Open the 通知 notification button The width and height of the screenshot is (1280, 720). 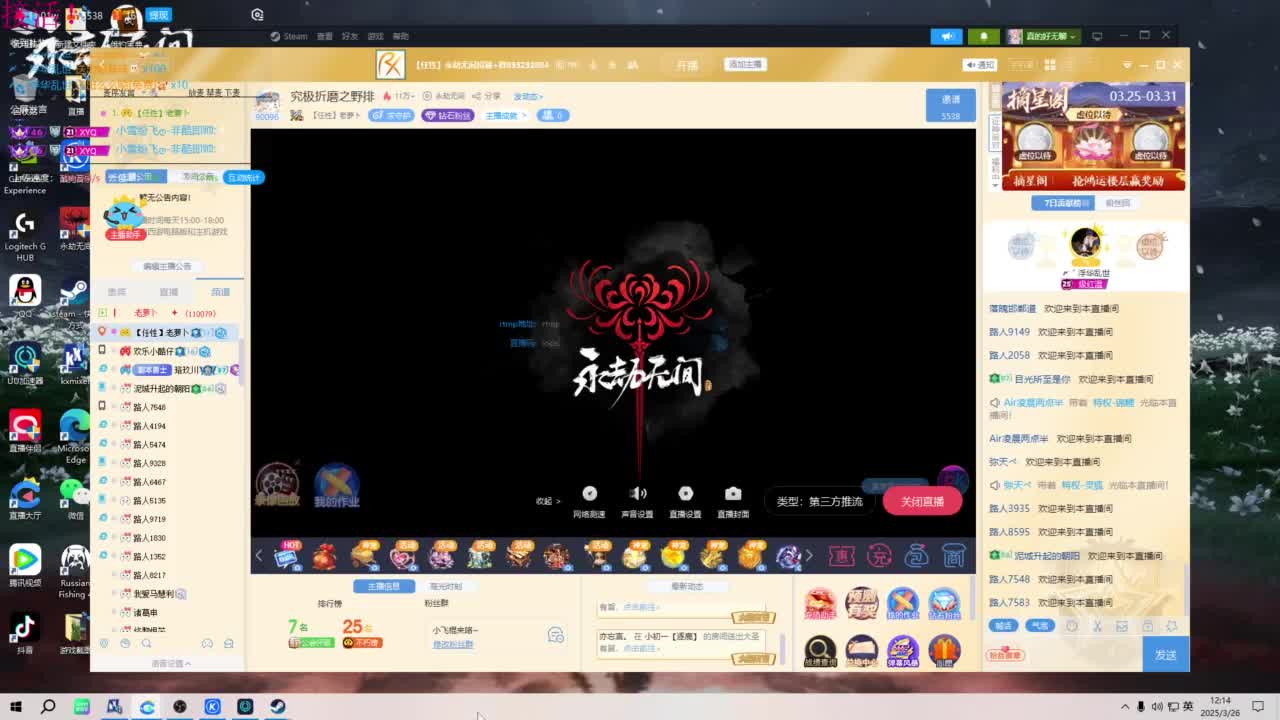tap(980, 65)
